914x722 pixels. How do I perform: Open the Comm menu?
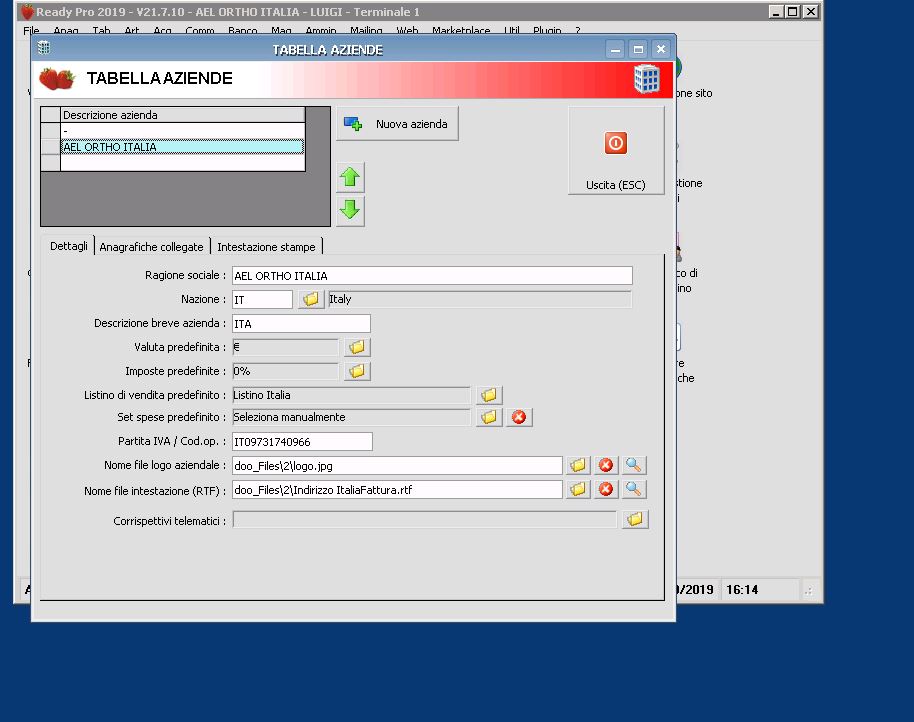pos(200,31)
